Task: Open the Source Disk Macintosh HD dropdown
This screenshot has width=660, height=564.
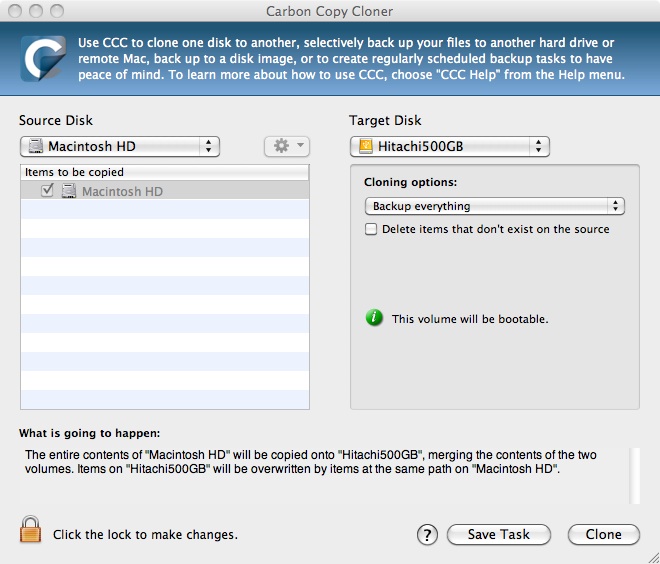Action: (x=120, y=146)
